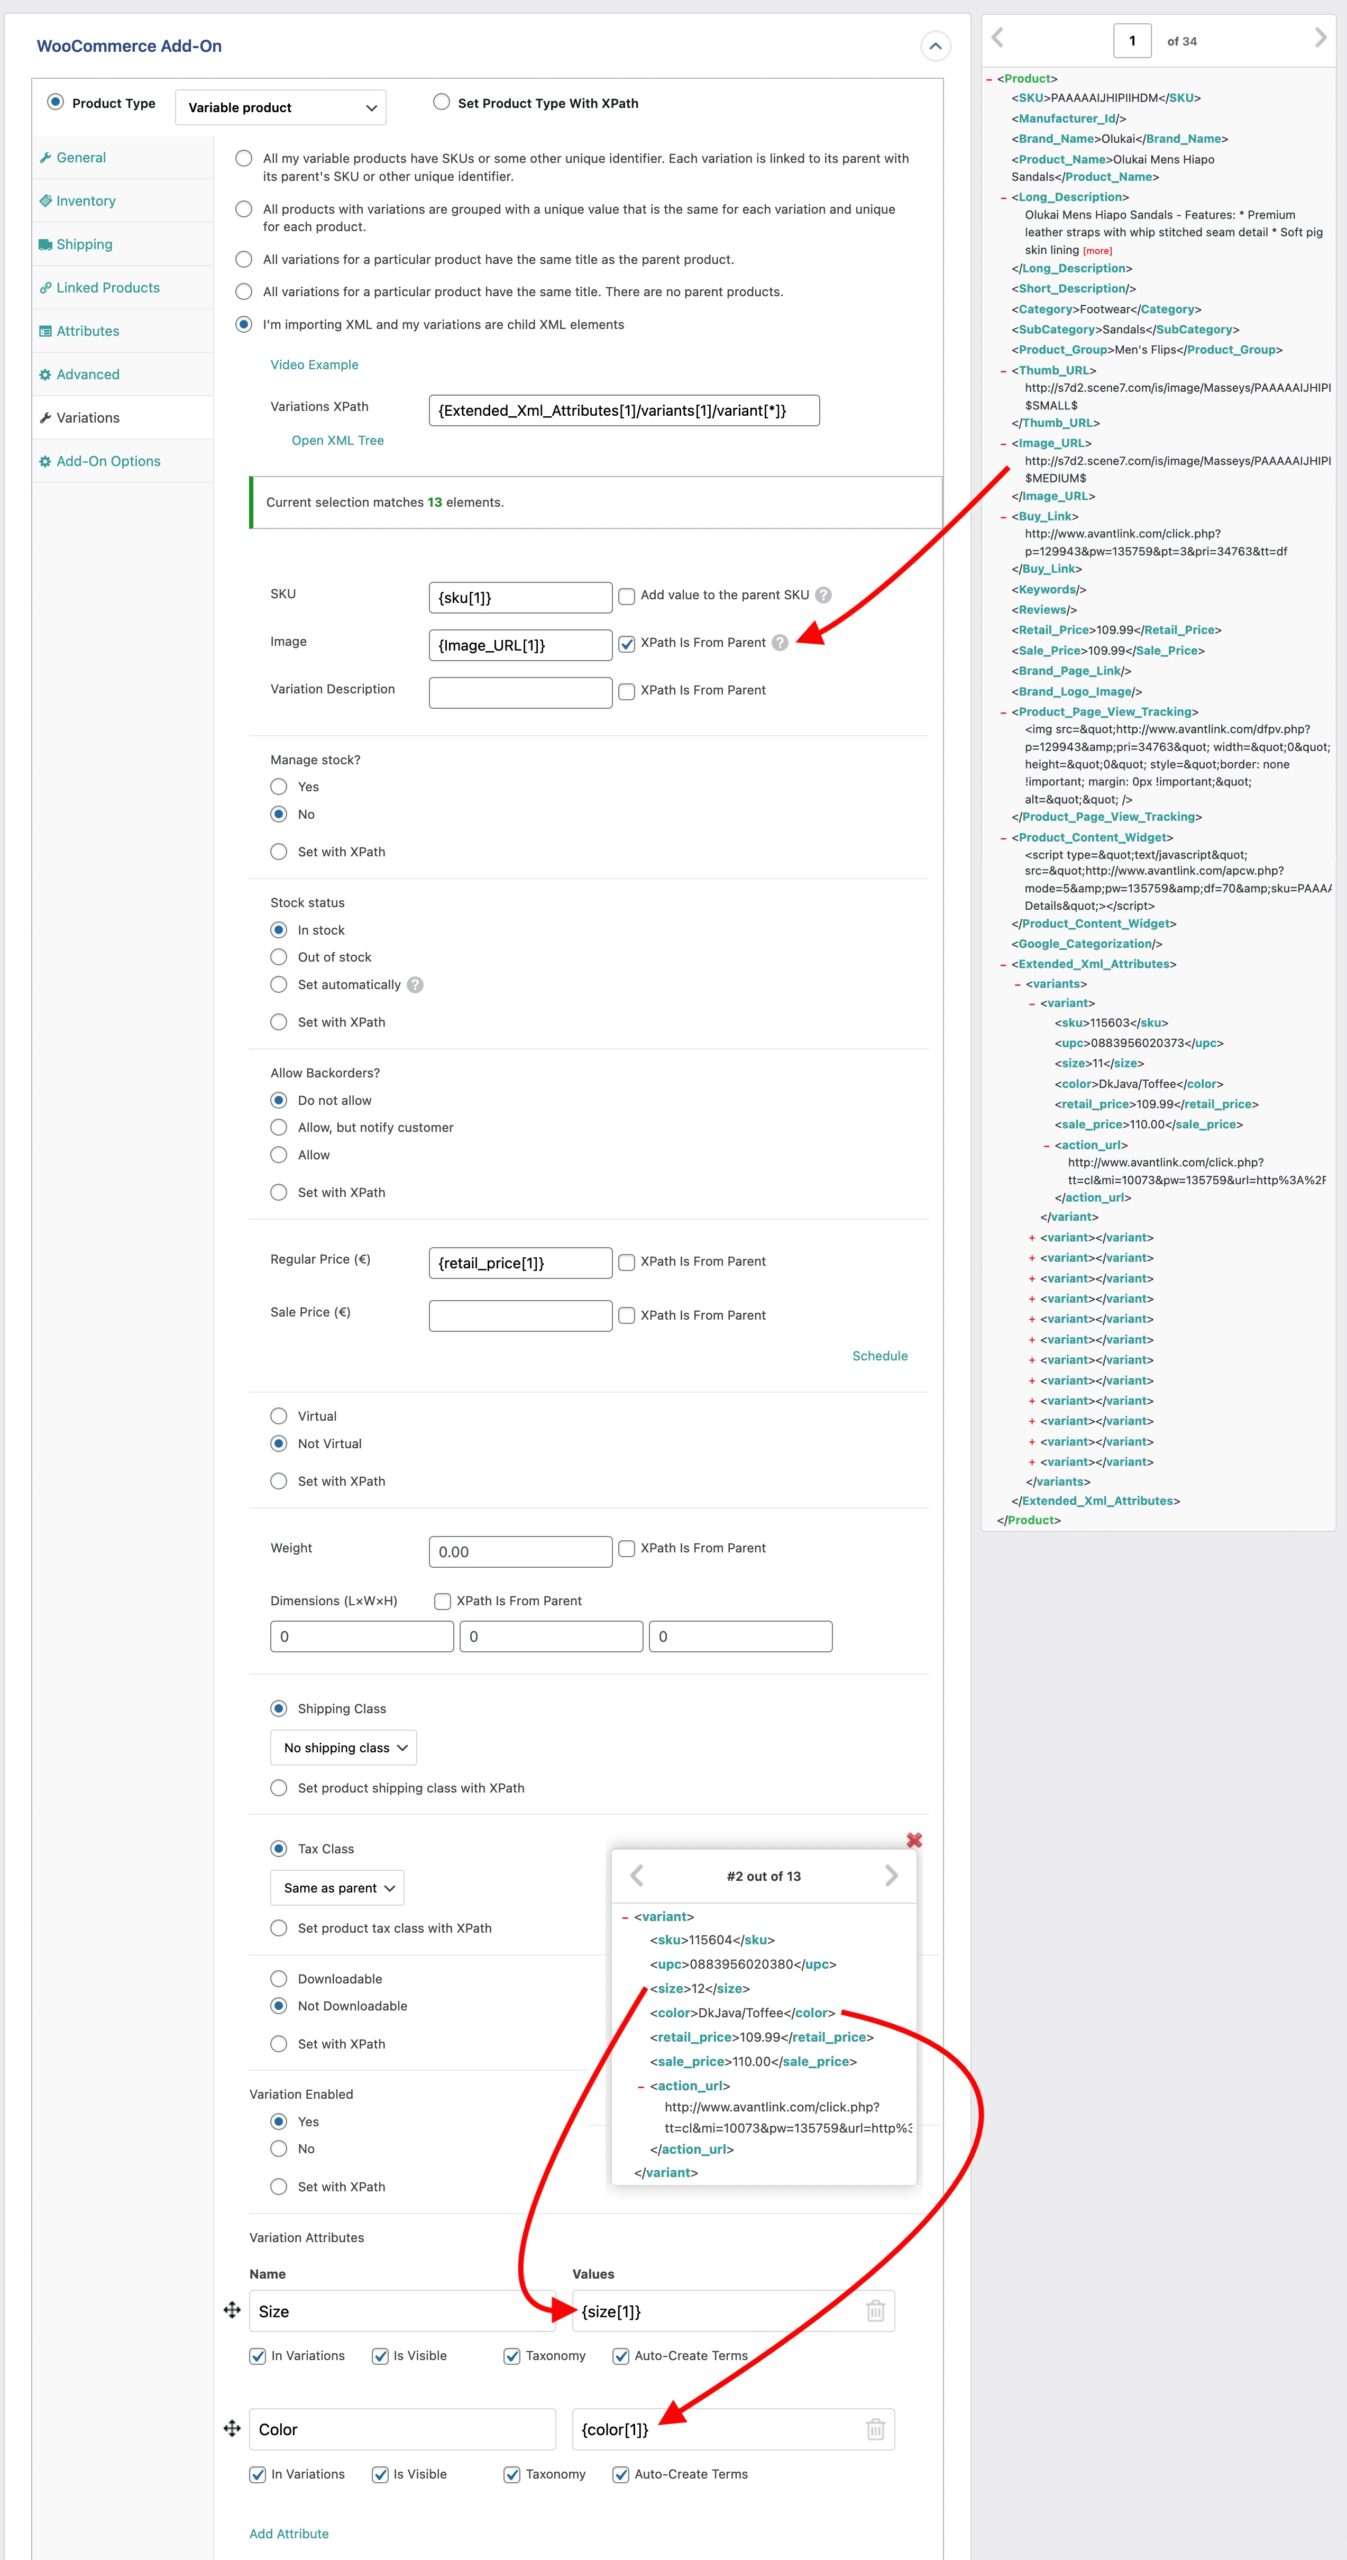Open the No shipping class dropdown
1347x2560 pixels.
coord(343,1748)
